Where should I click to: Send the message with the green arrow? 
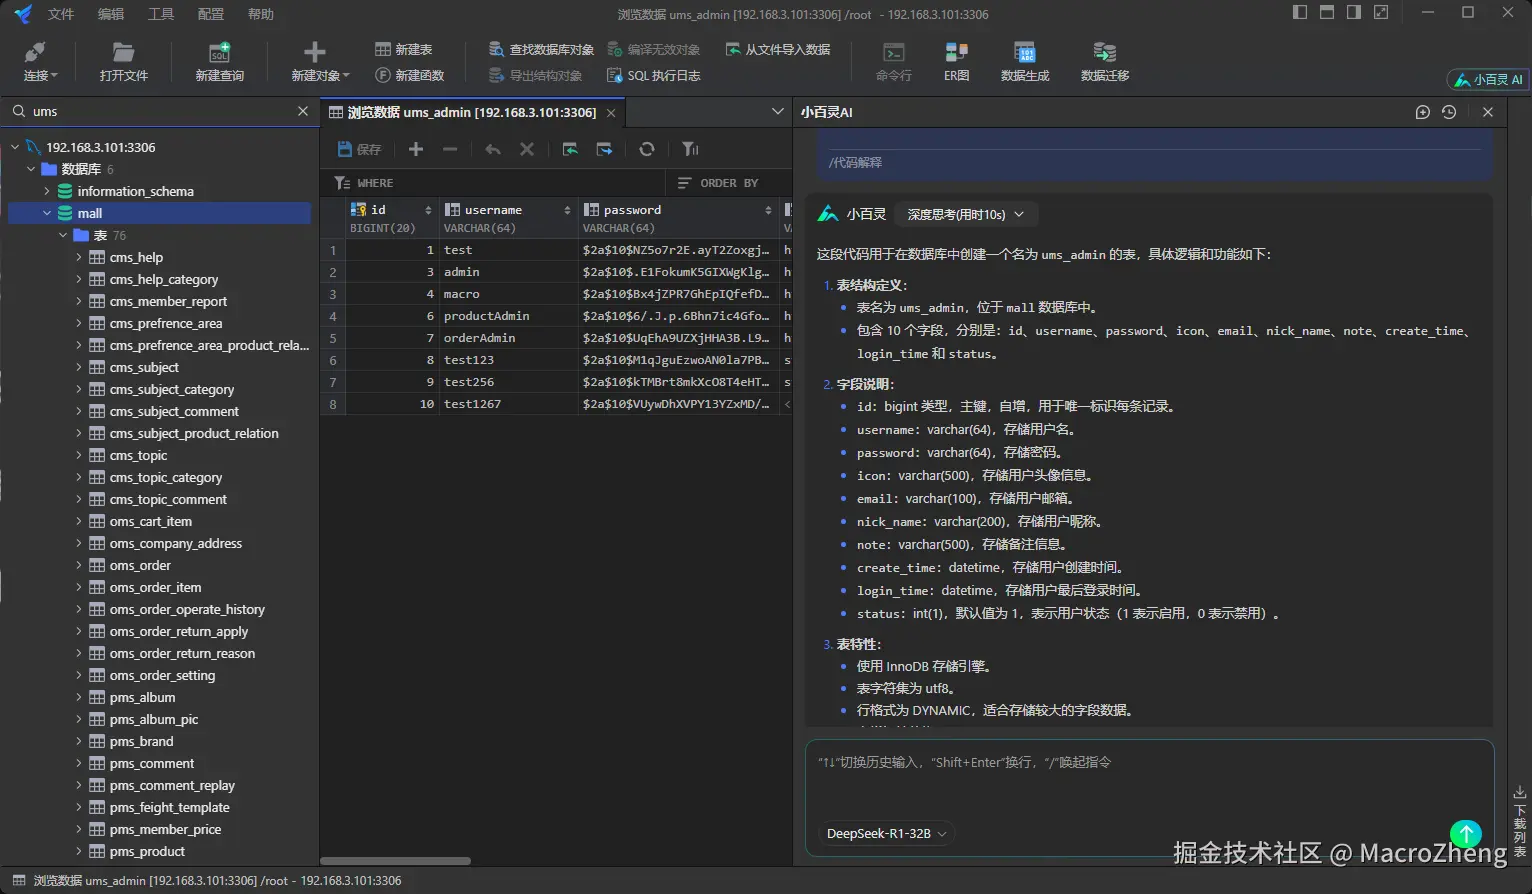tap(1465, 833)
